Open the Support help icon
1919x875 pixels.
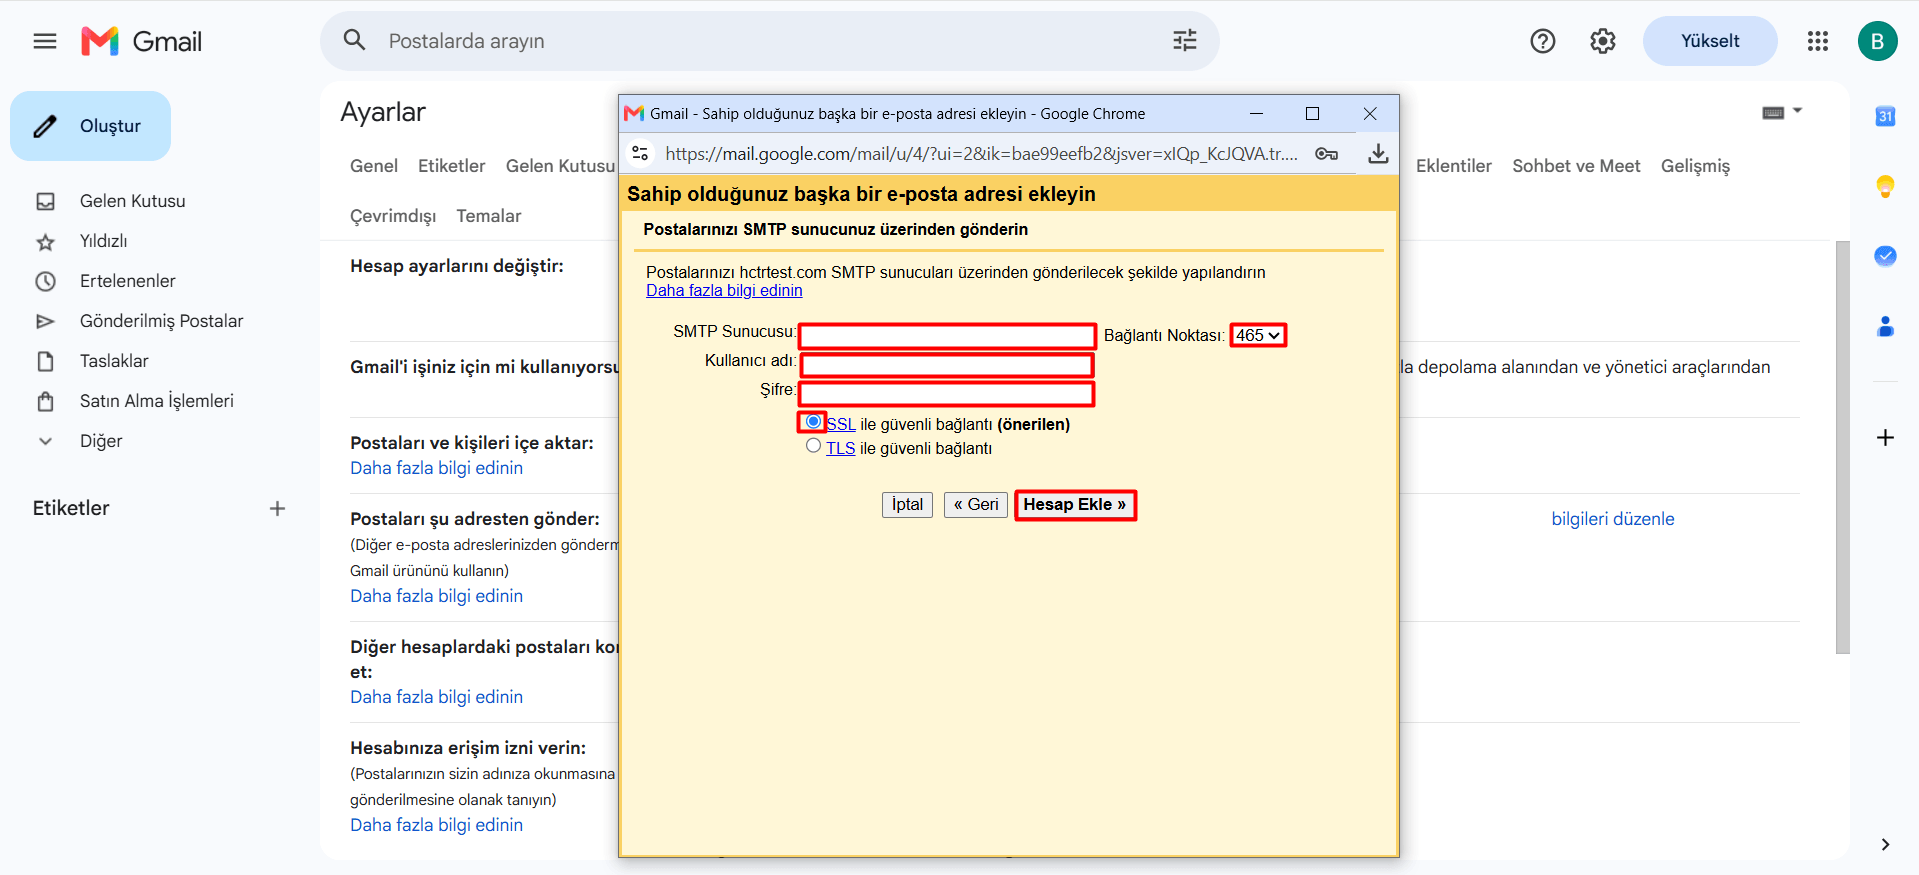(x=1543, y=41)
